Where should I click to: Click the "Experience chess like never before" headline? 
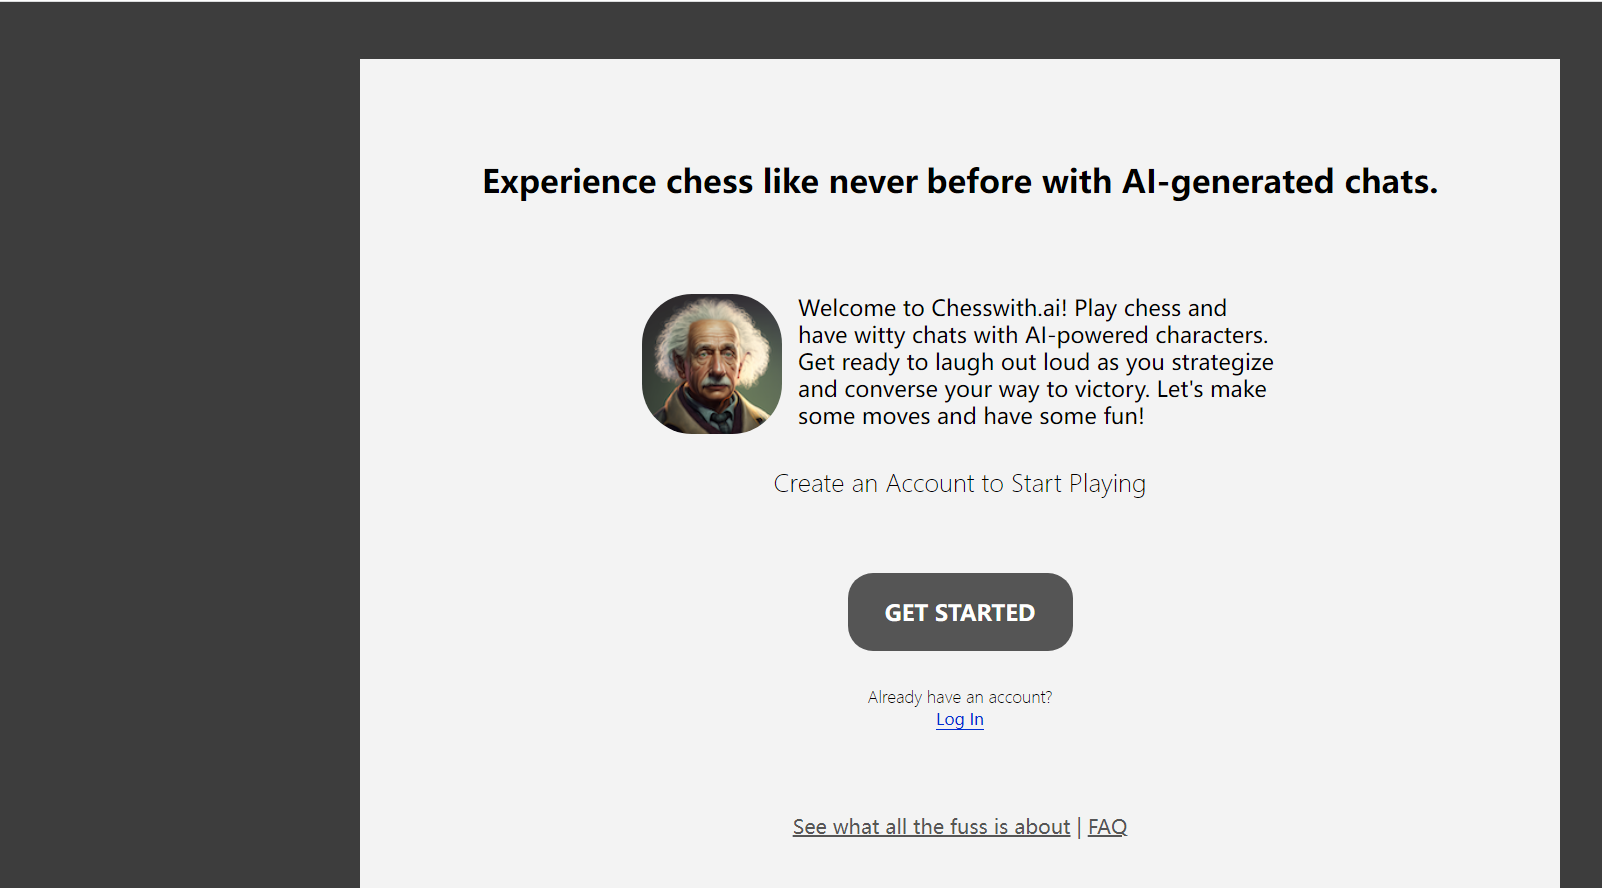pyautogui.click(x=960, y=182)
